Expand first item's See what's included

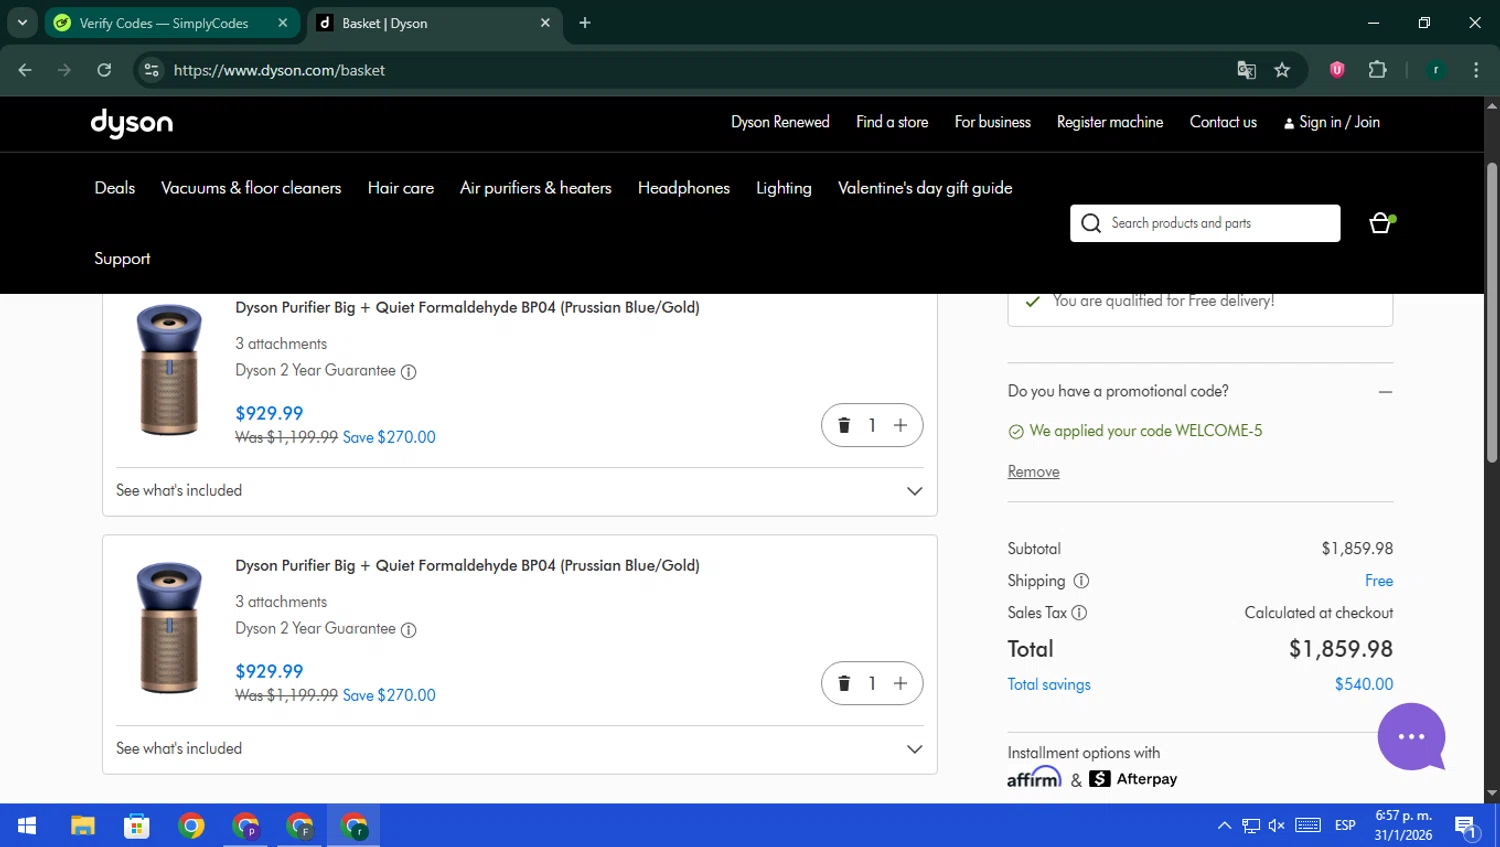pos(519,491)
